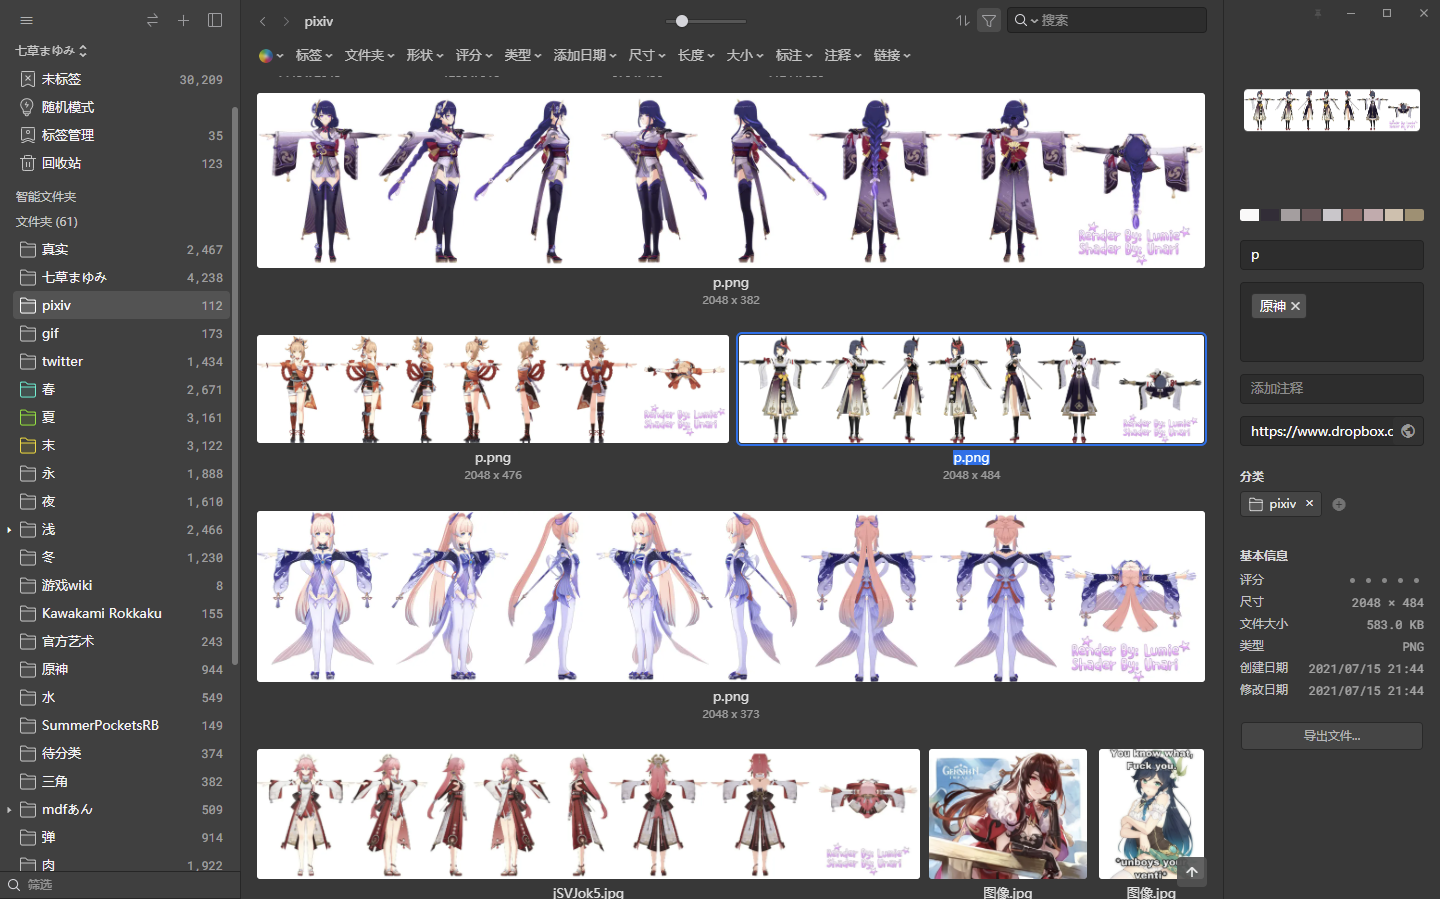Toggle the sidebar layout panel icon
Screen dimensions: 1440x899
215,20
